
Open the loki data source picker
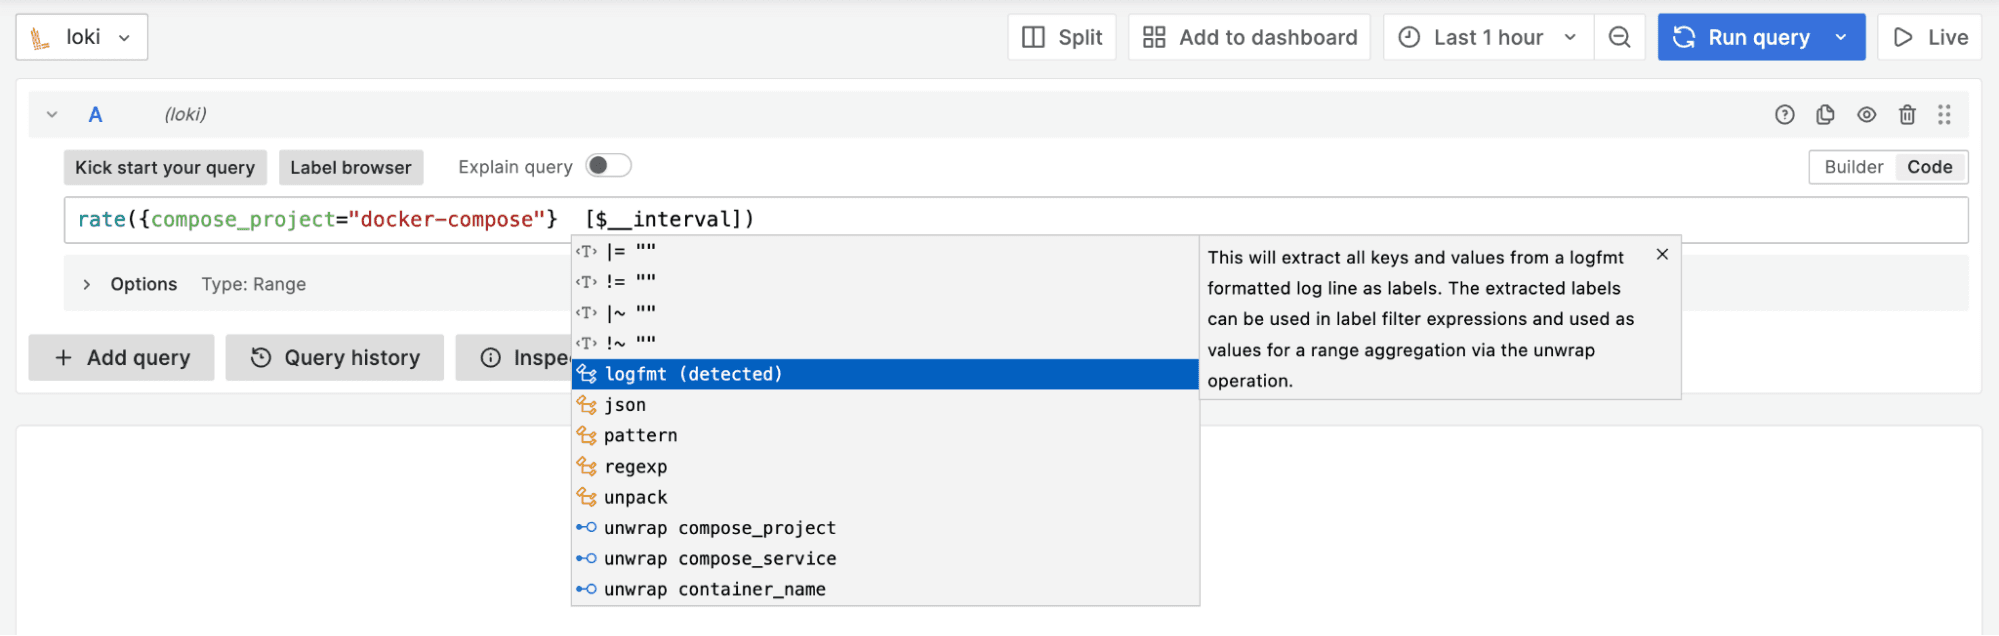click(82, 37)
